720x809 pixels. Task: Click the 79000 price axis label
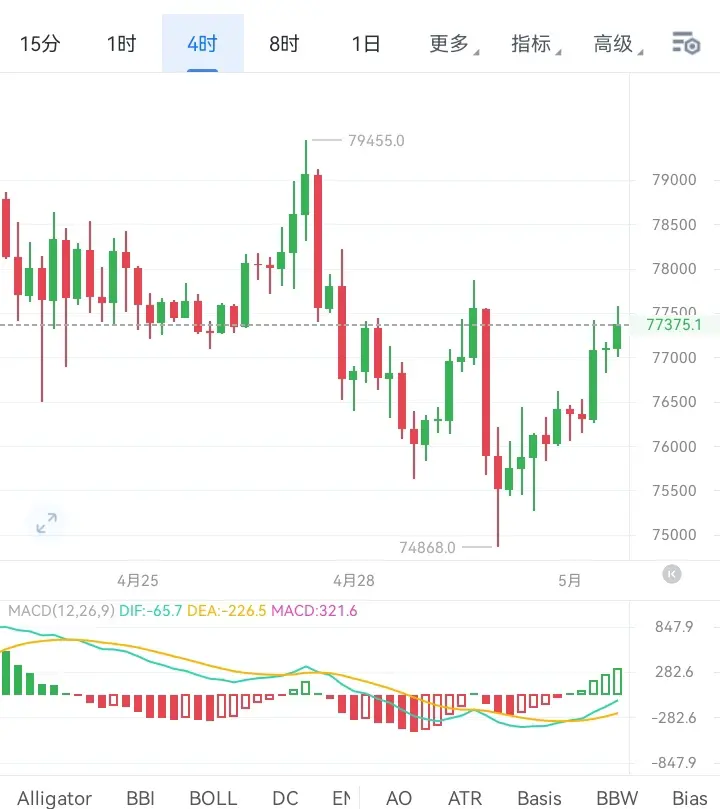coord(674,180)
